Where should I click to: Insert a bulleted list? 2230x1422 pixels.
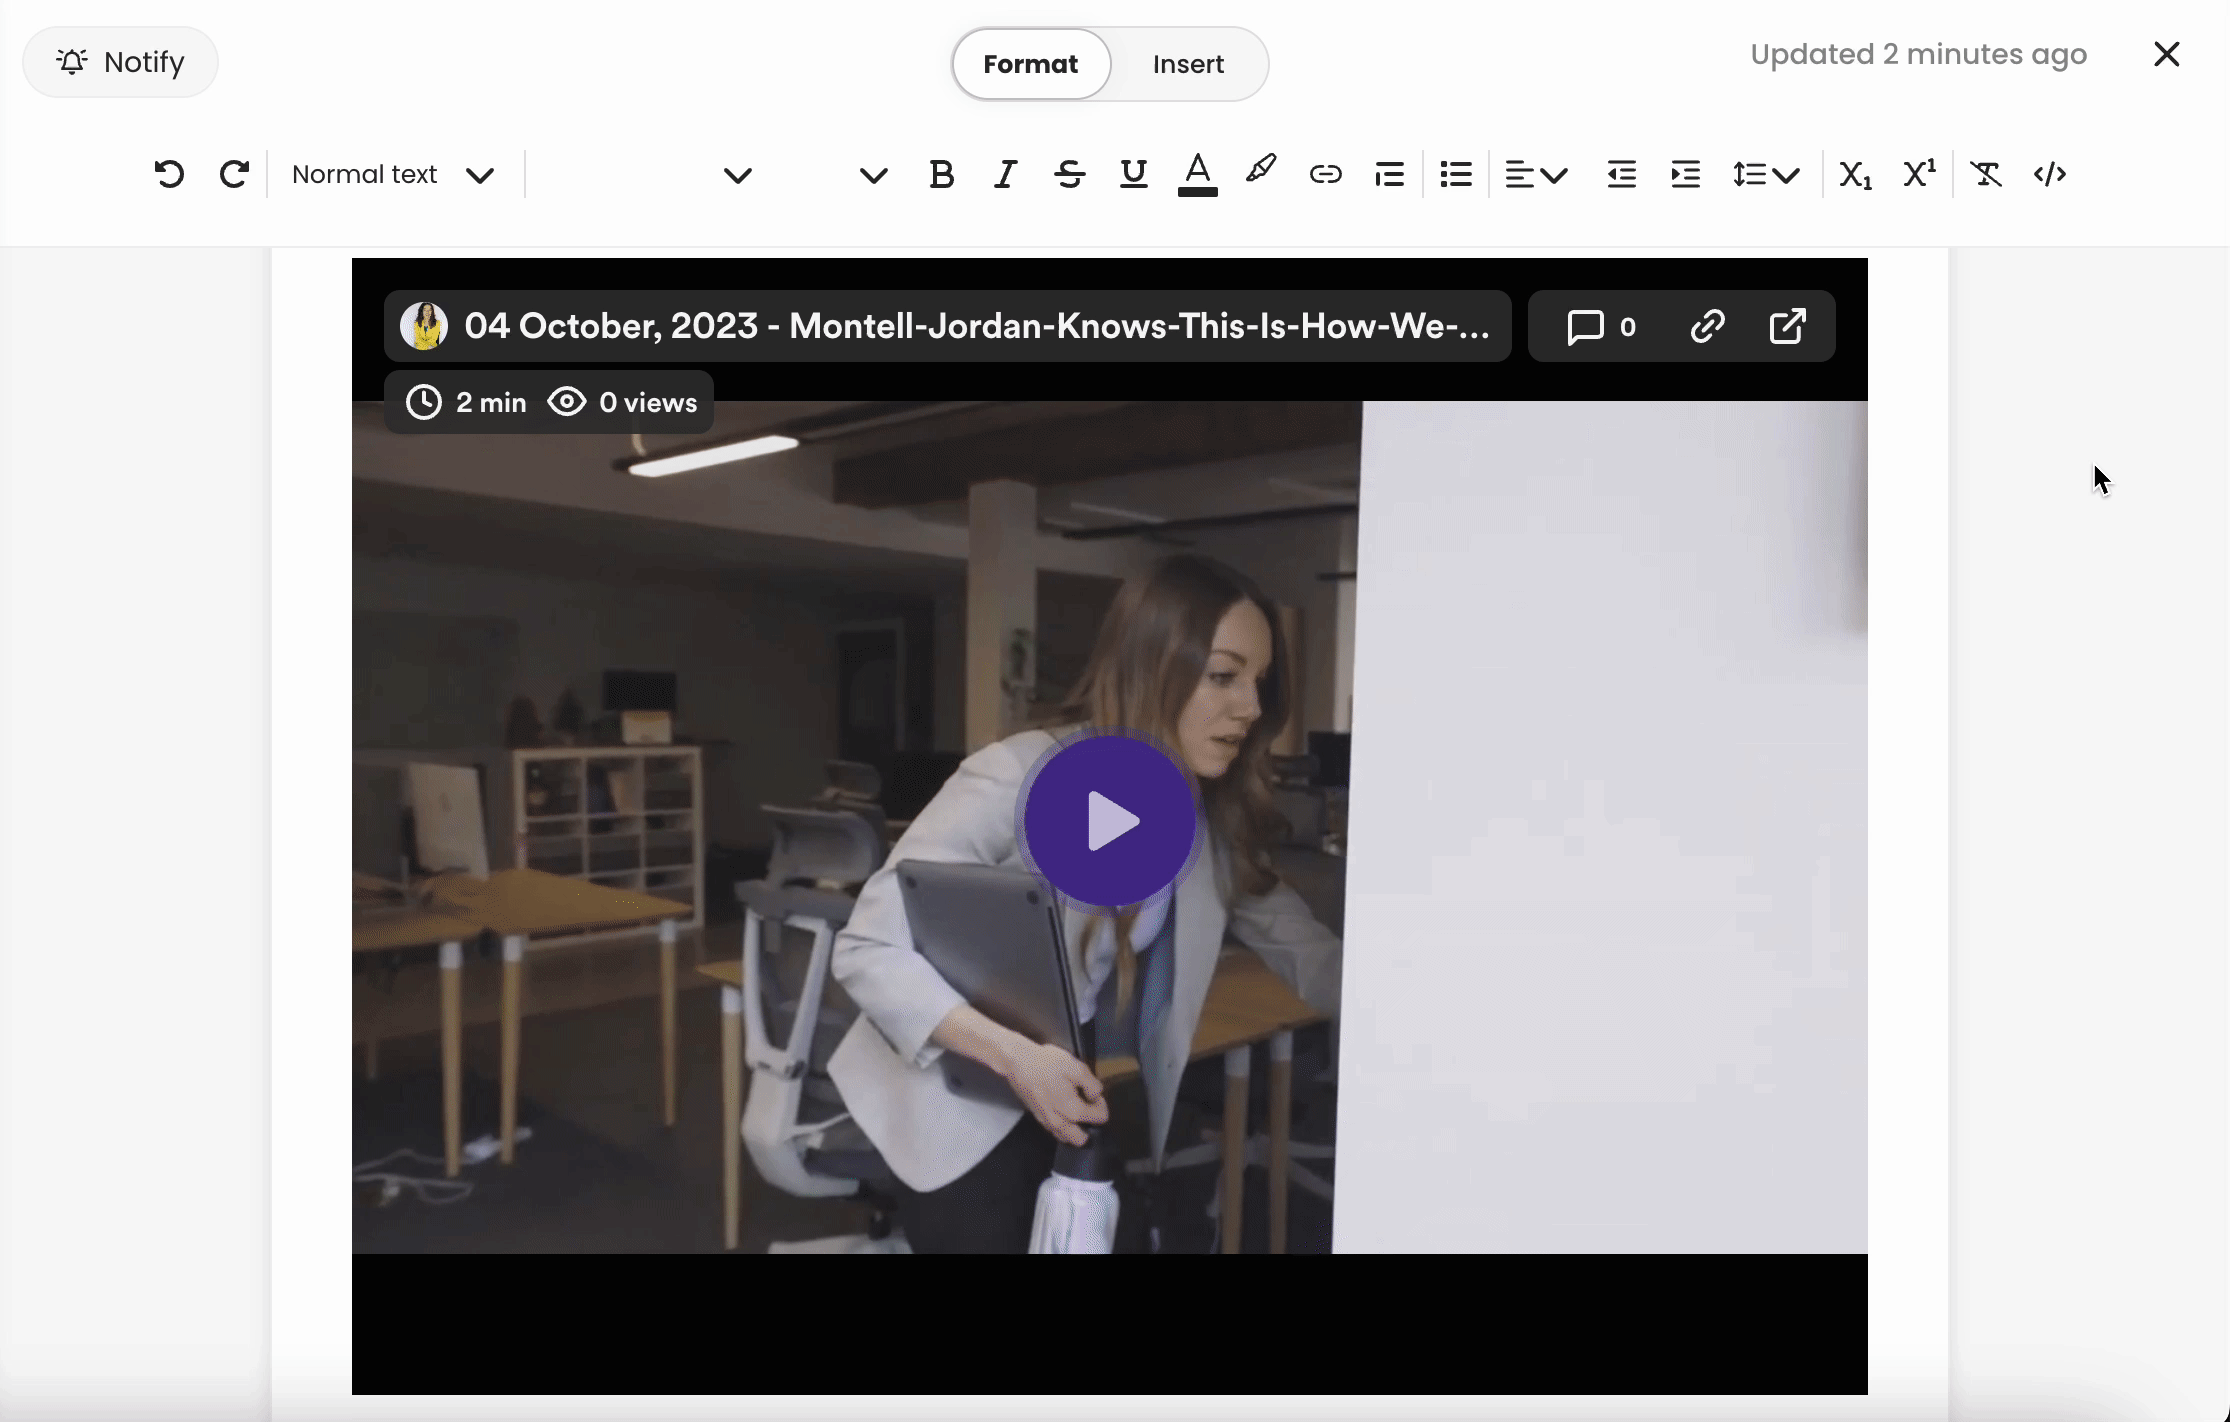pyautogui.click(x=1456, y=174)
